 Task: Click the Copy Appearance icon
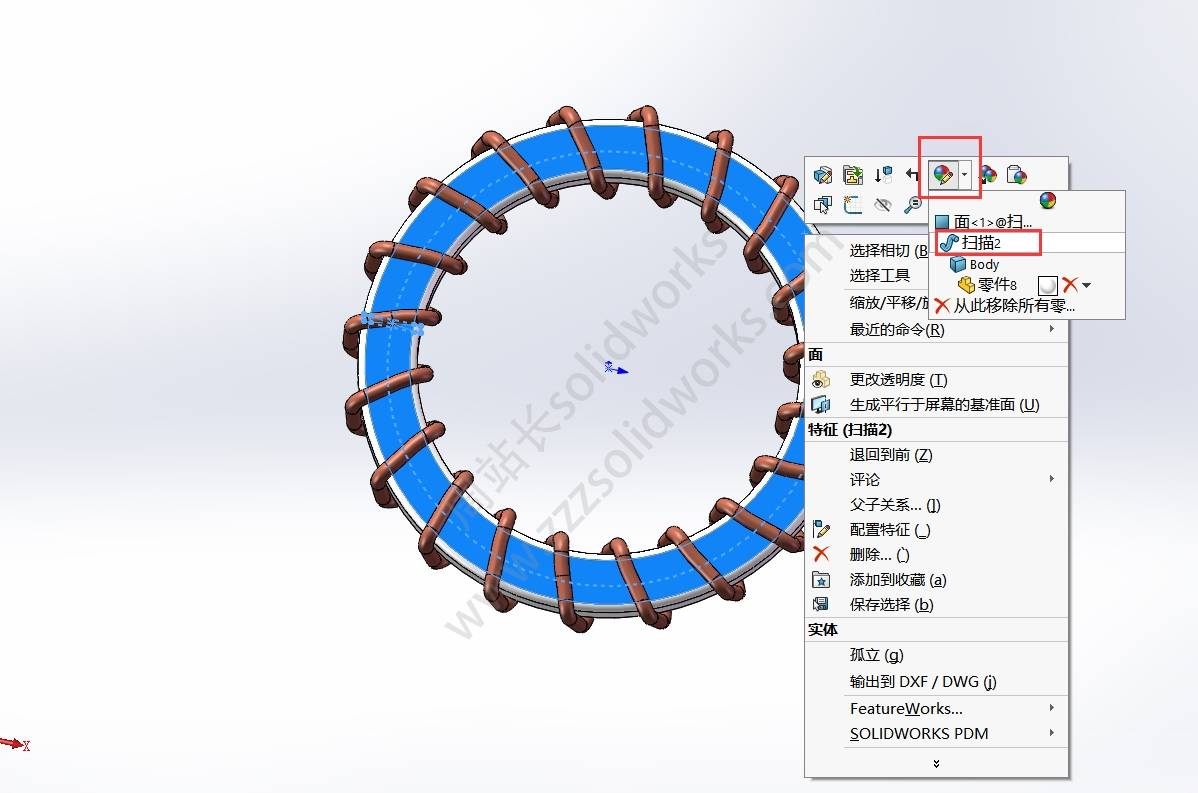(x=987, y=175)
